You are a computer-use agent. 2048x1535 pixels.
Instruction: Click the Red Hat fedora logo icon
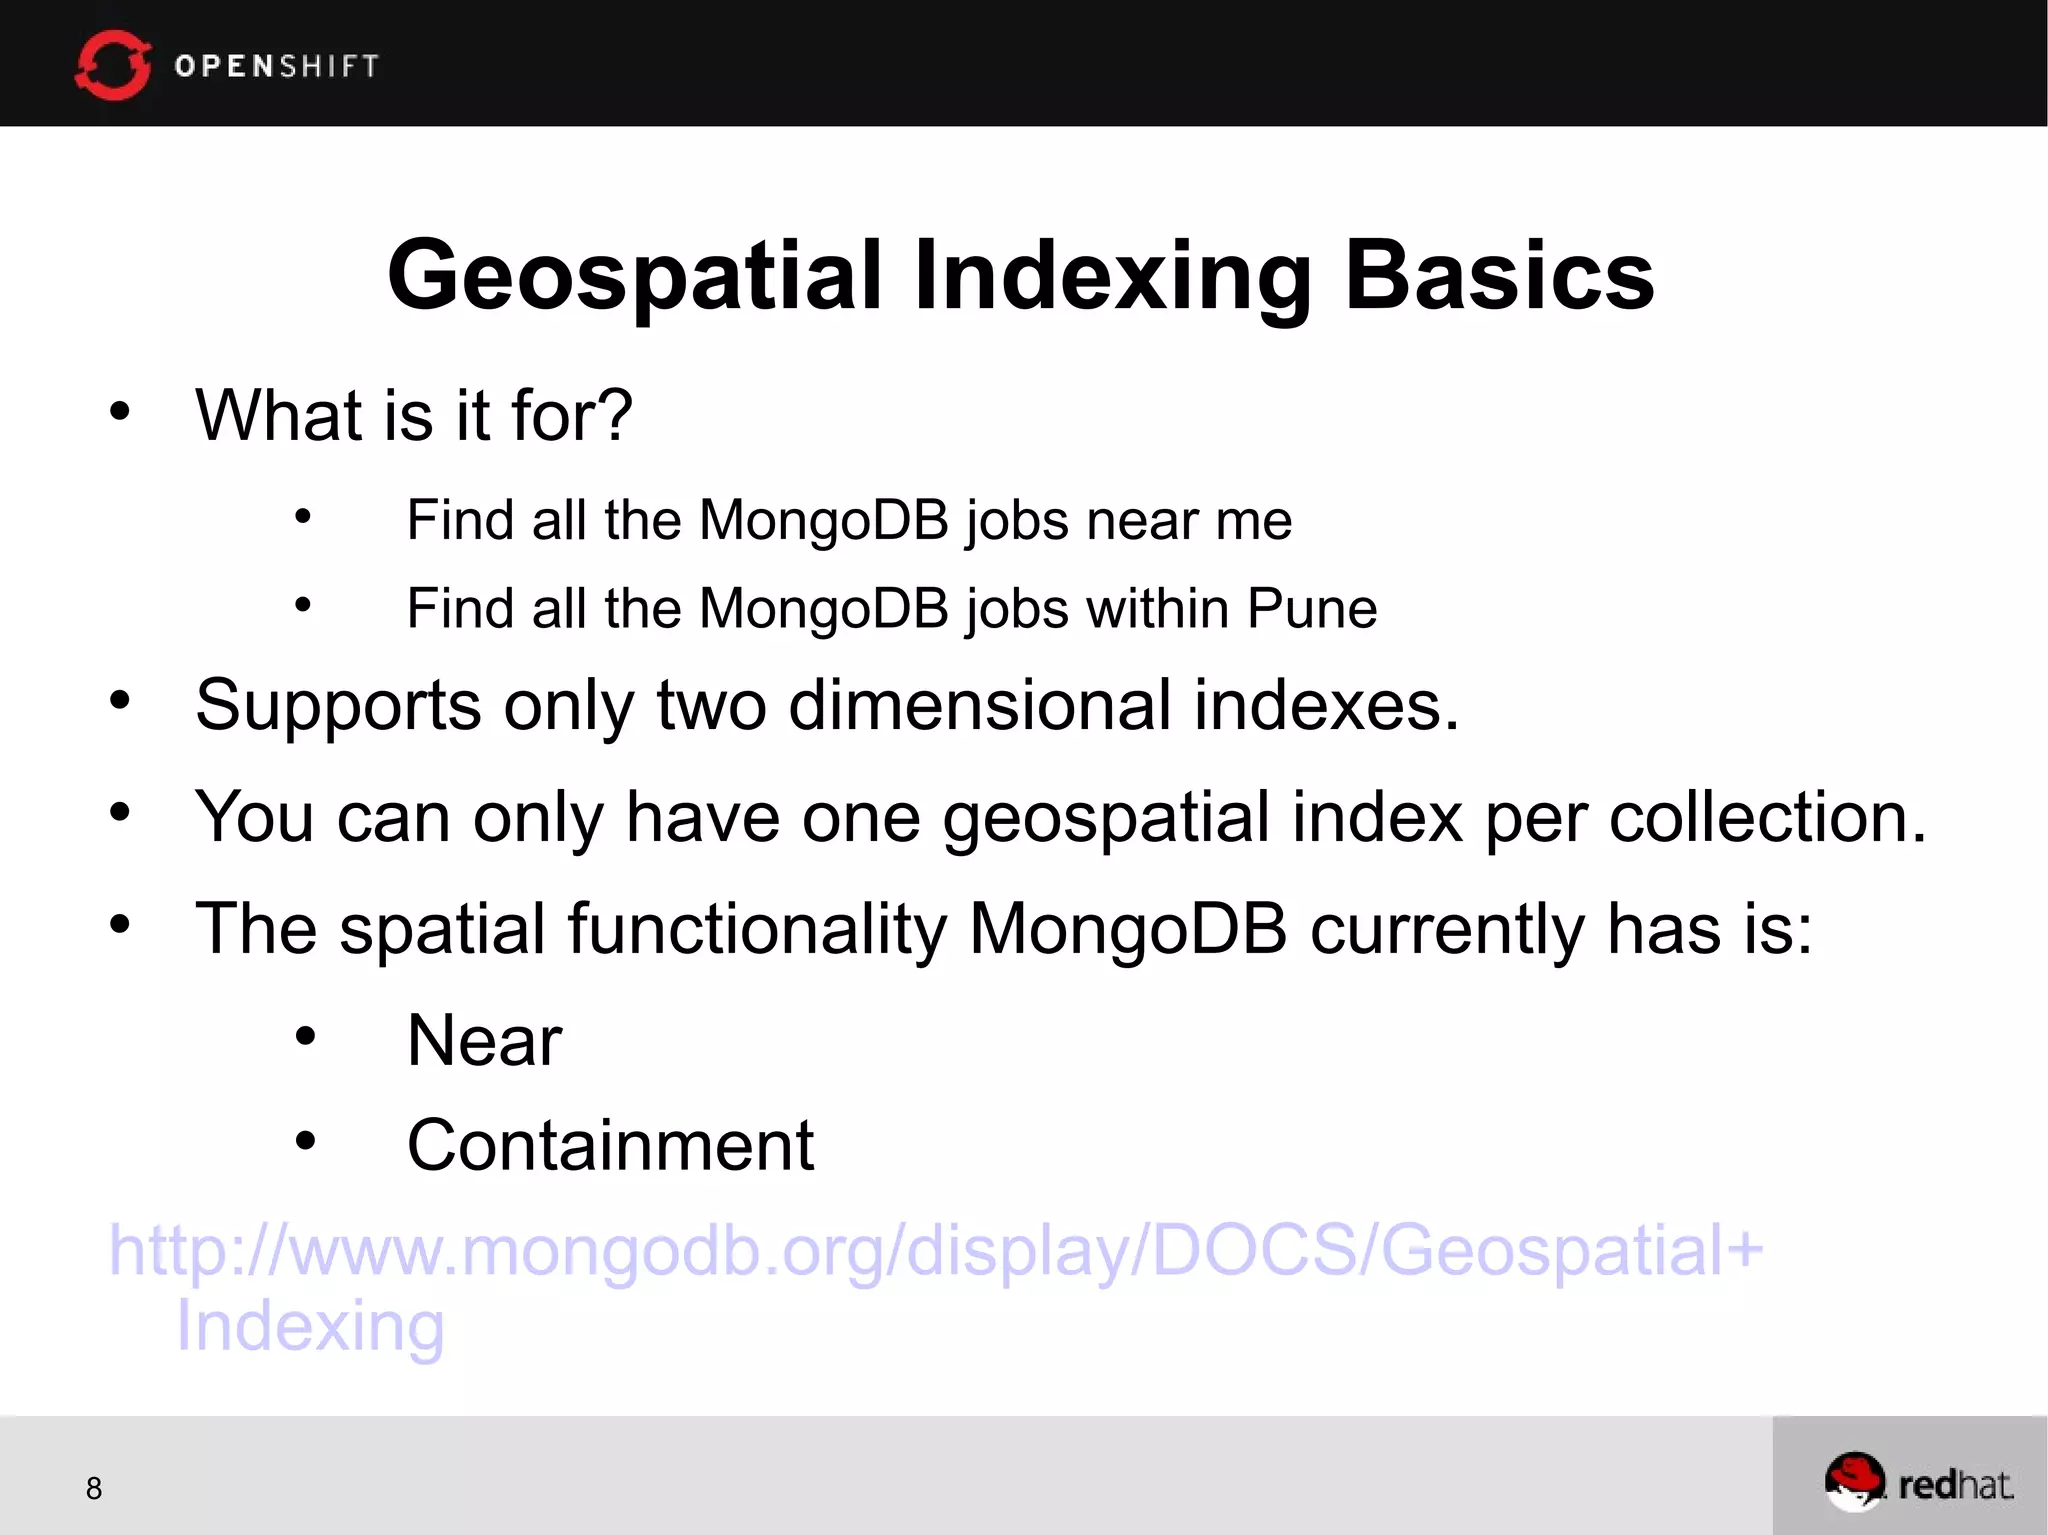click(1854, 1482)
